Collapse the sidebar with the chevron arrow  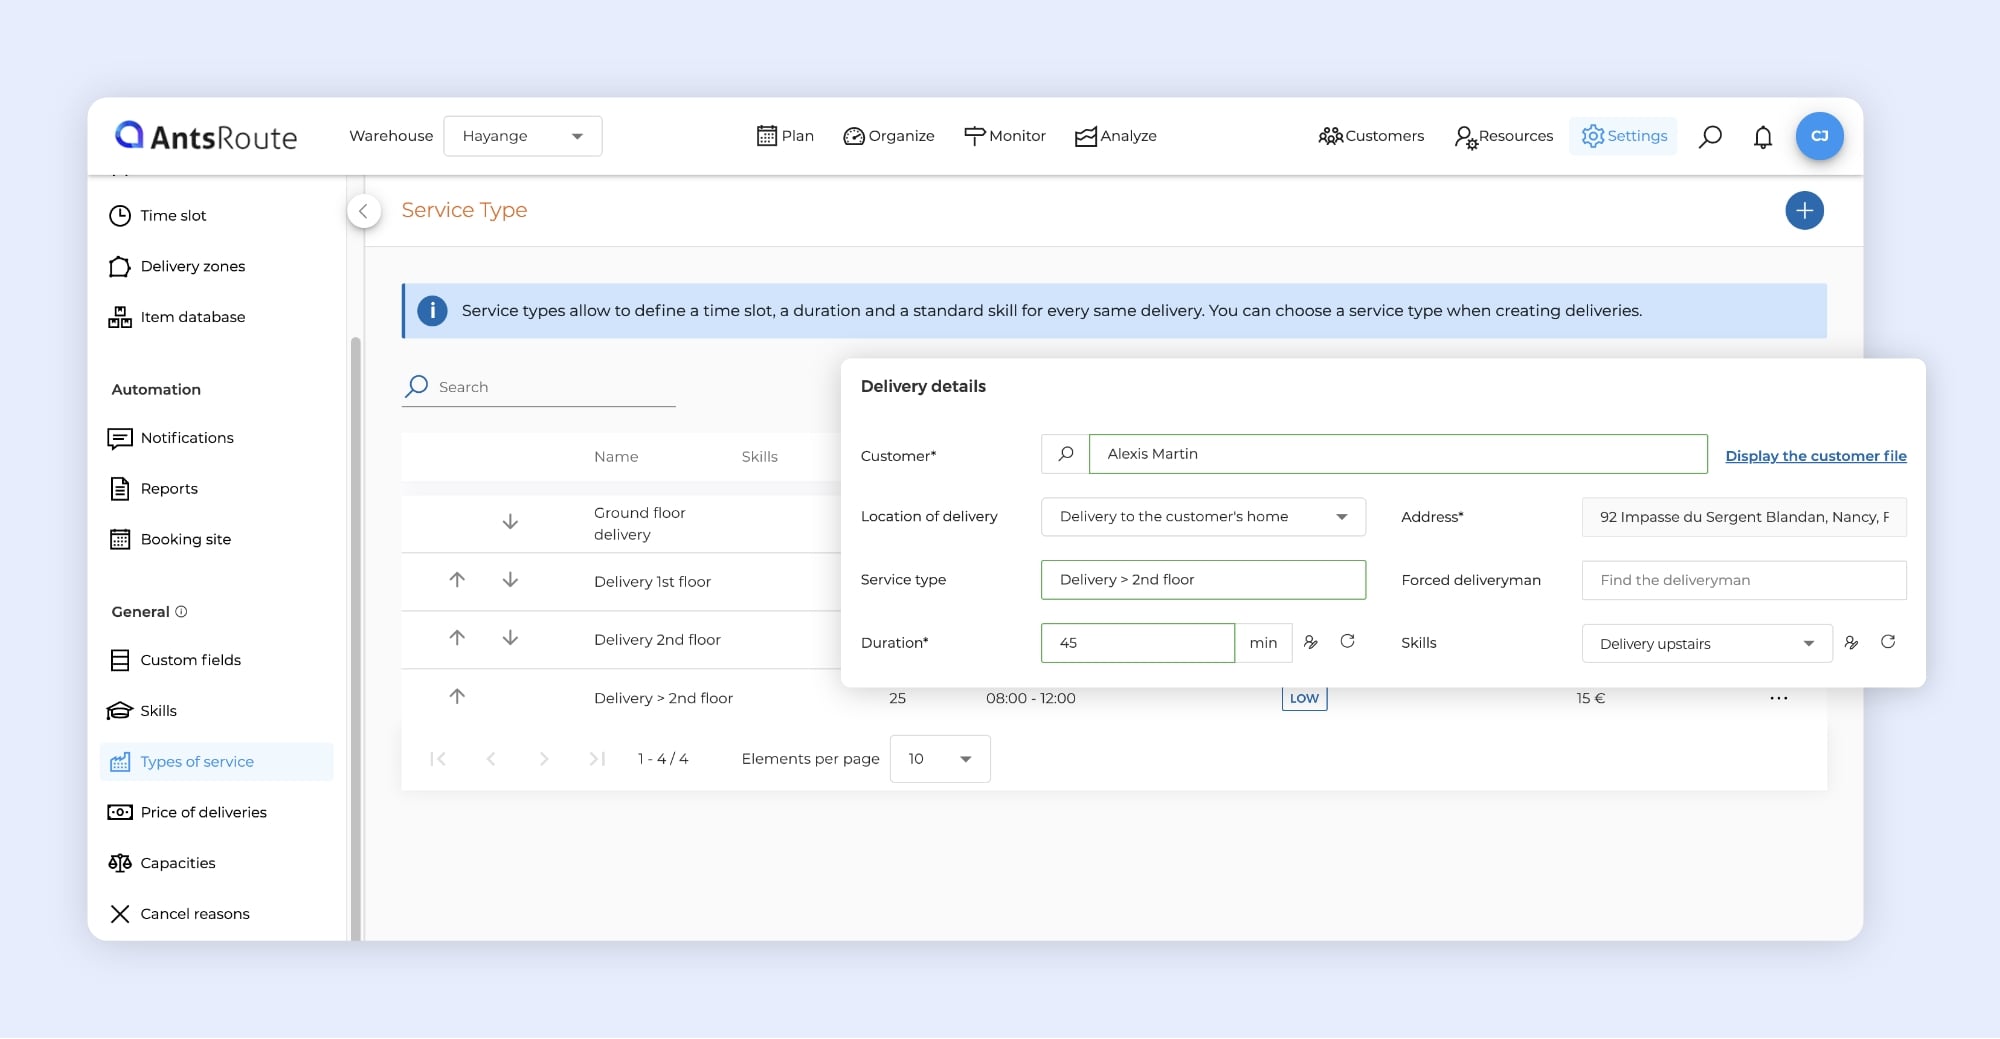[364, 211]
